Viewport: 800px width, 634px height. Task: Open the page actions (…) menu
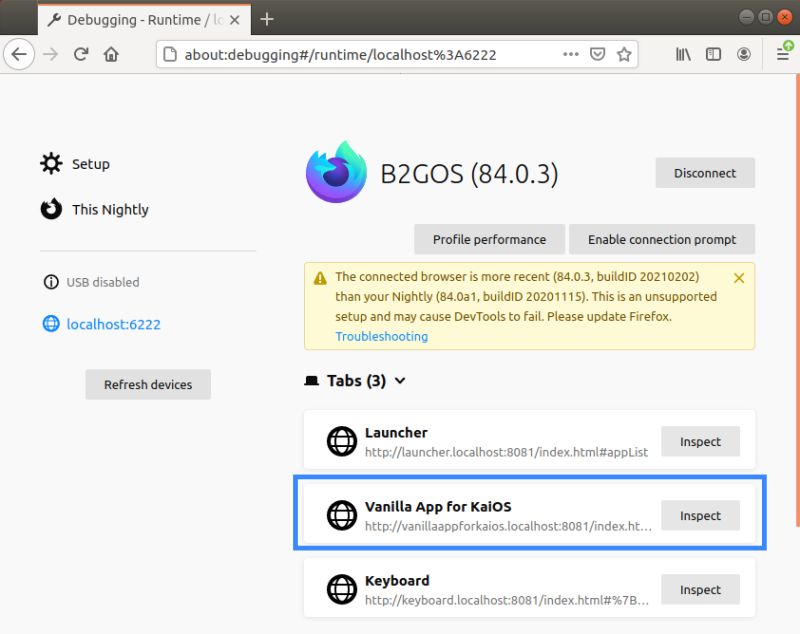(x=570, y=54)
